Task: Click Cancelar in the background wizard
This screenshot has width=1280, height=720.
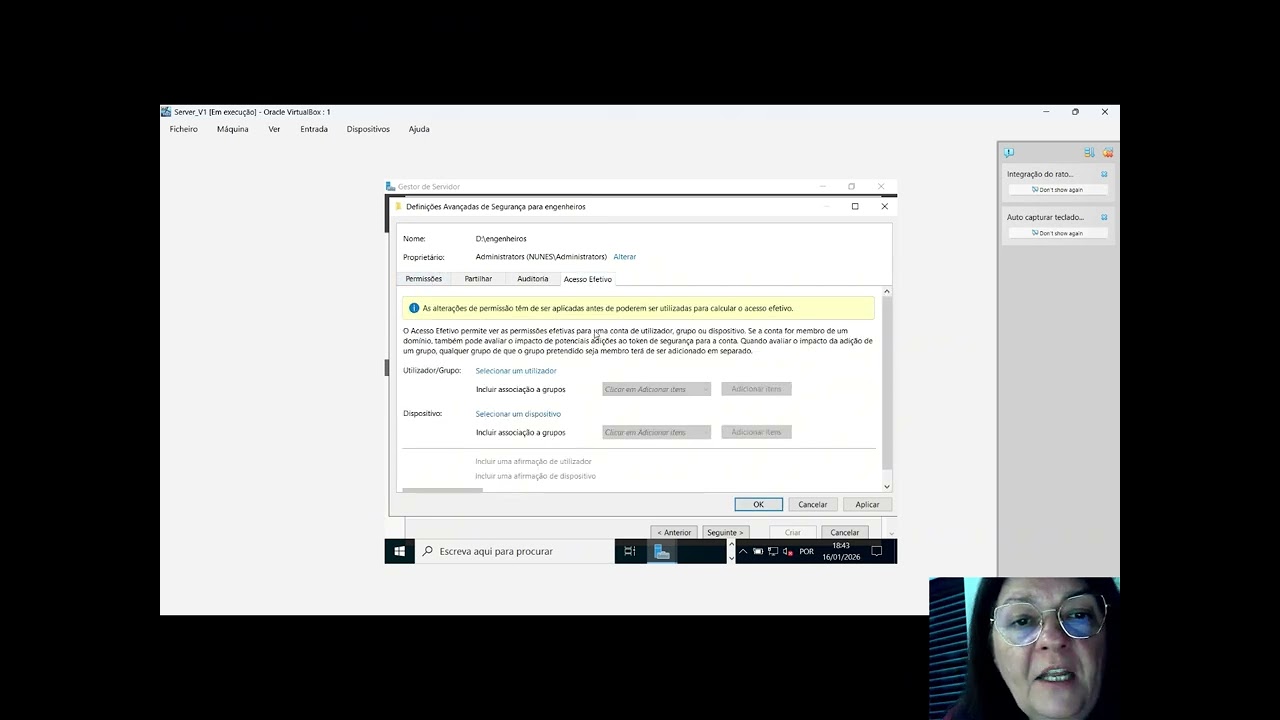Action: coord(844,532)
